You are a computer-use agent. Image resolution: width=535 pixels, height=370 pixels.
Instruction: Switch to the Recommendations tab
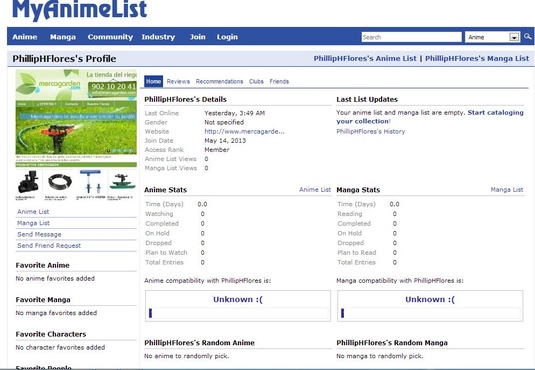coord(219,81)
